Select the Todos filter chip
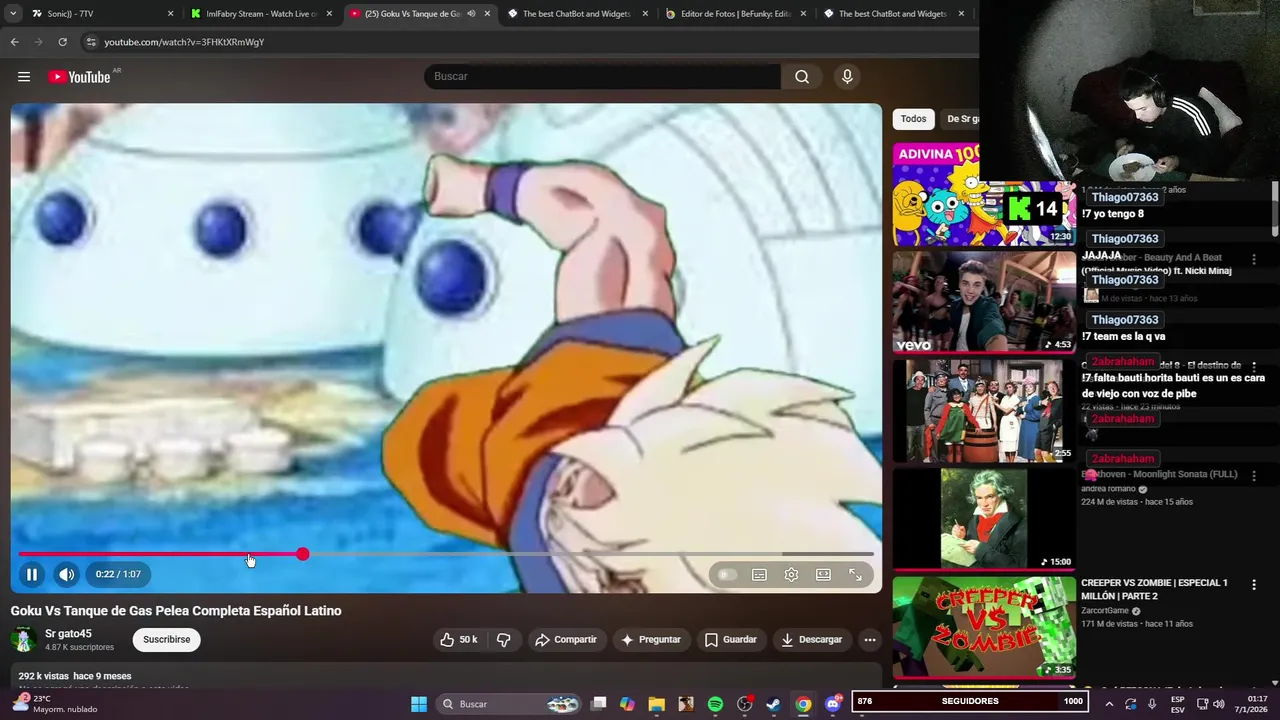This screenshot has height=720, width=1280. click(x=913, y=119)
